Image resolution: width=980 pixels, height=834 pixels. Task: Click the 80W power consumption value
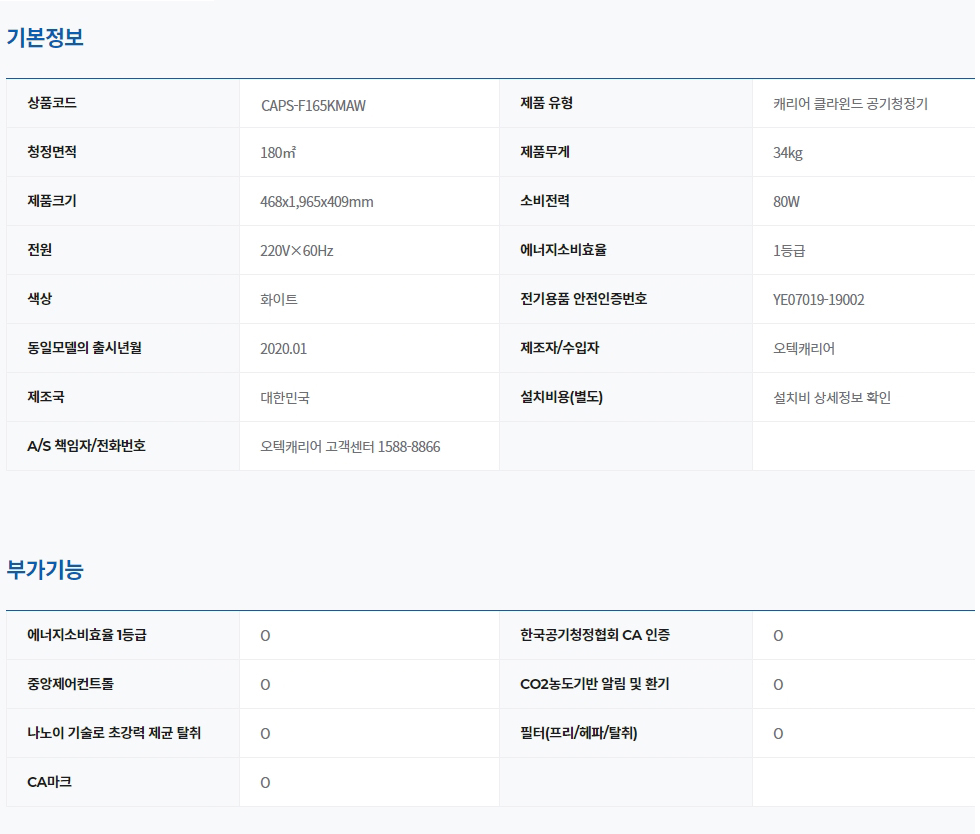[x=786, y=202]
